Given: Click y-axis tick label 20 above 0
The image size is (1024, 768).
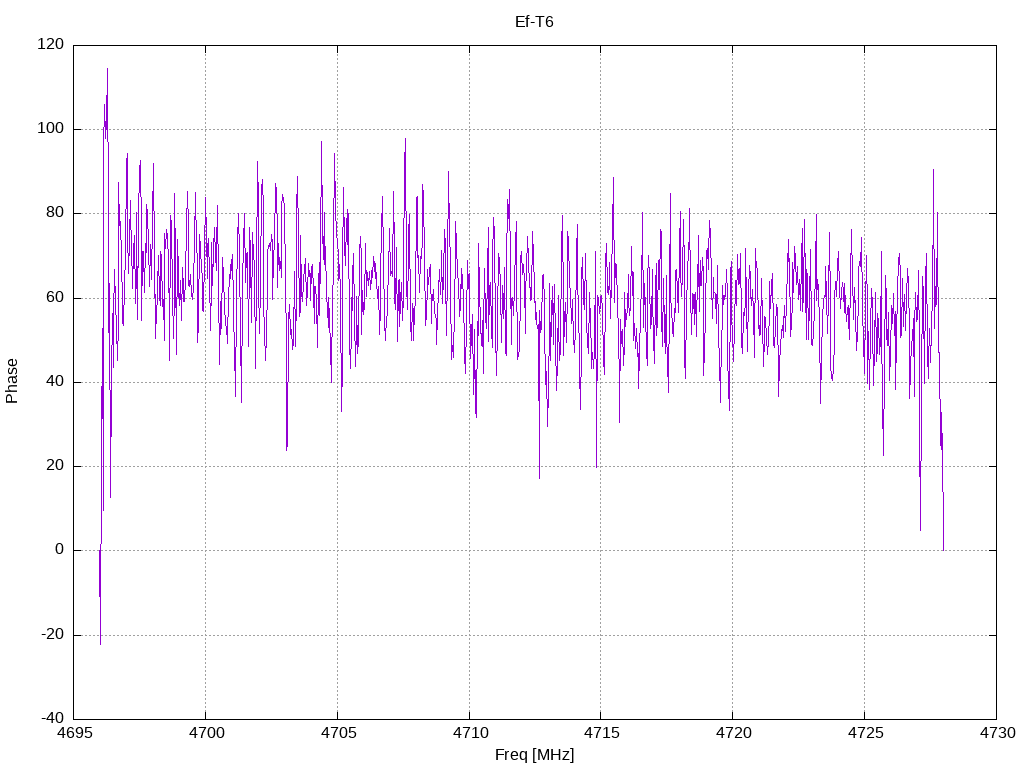Looking at the screenshot, I should (55, 466).
